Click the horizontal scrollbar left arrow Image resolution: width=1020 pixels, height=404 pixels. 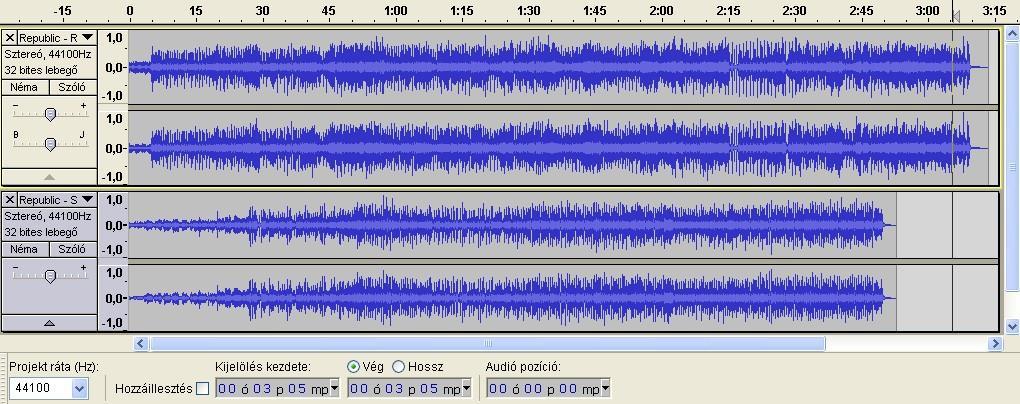(141, 343)
